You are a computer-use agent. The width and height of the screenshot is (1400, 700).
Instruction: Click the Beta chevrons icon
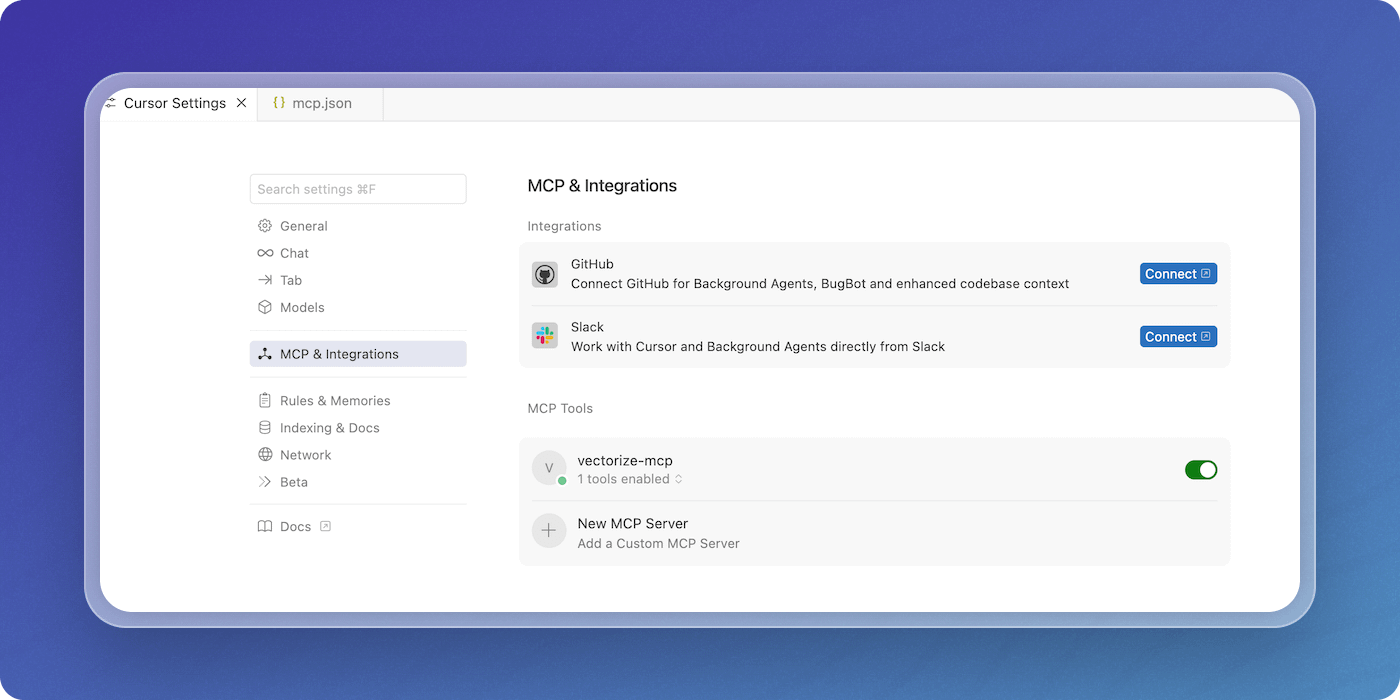click(x=265, y=481)
